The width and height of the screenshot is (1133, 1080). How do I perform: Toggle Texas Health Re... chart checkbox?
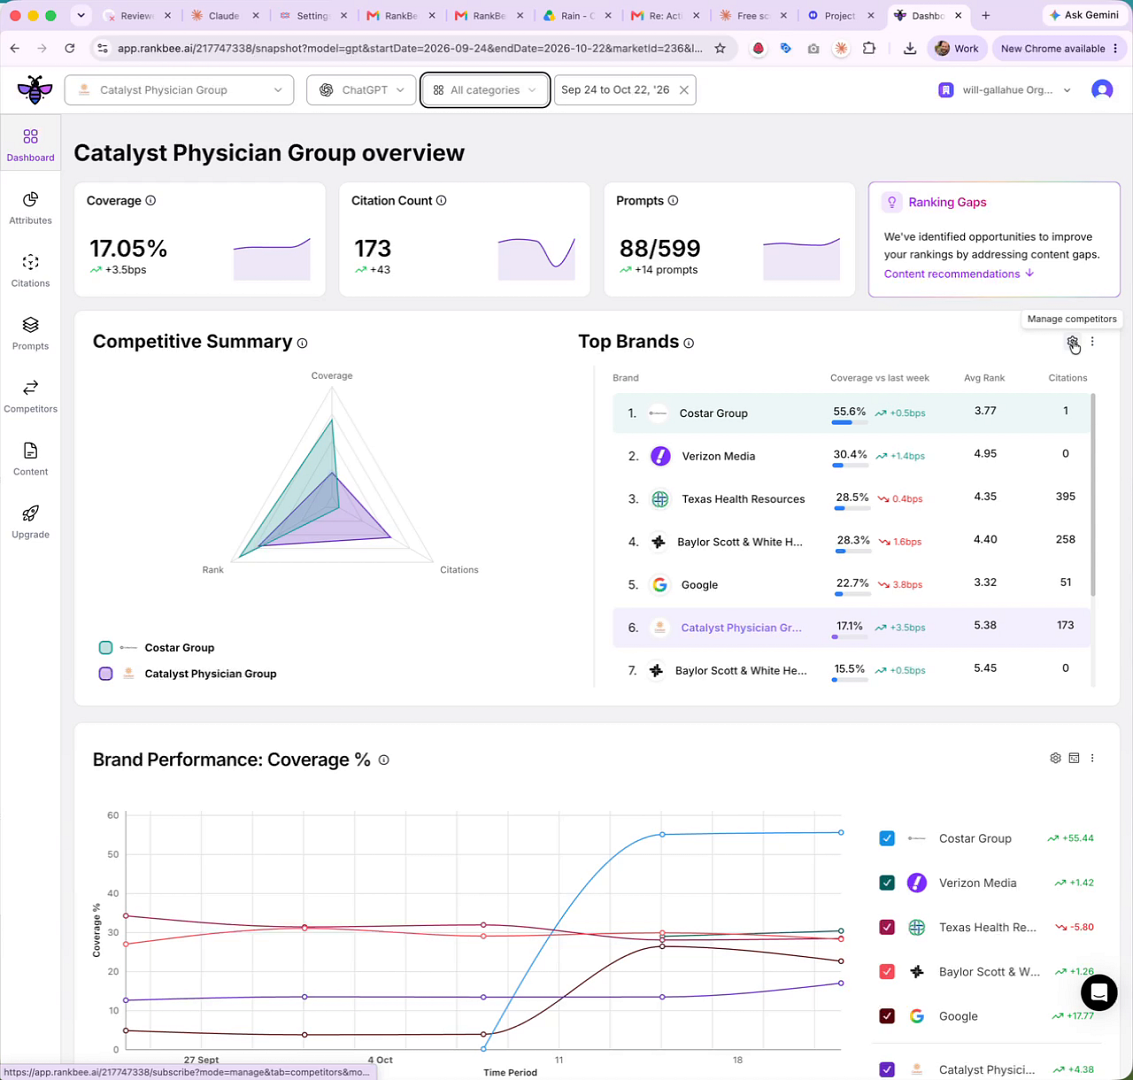(887, 927)
